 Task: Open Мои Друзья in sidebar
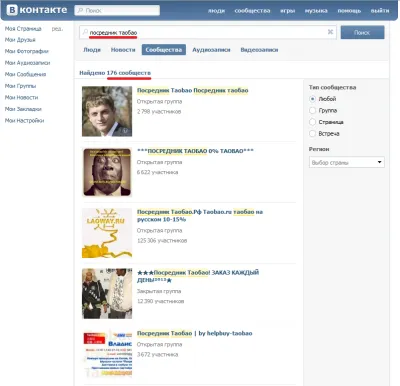pos(20,40)
